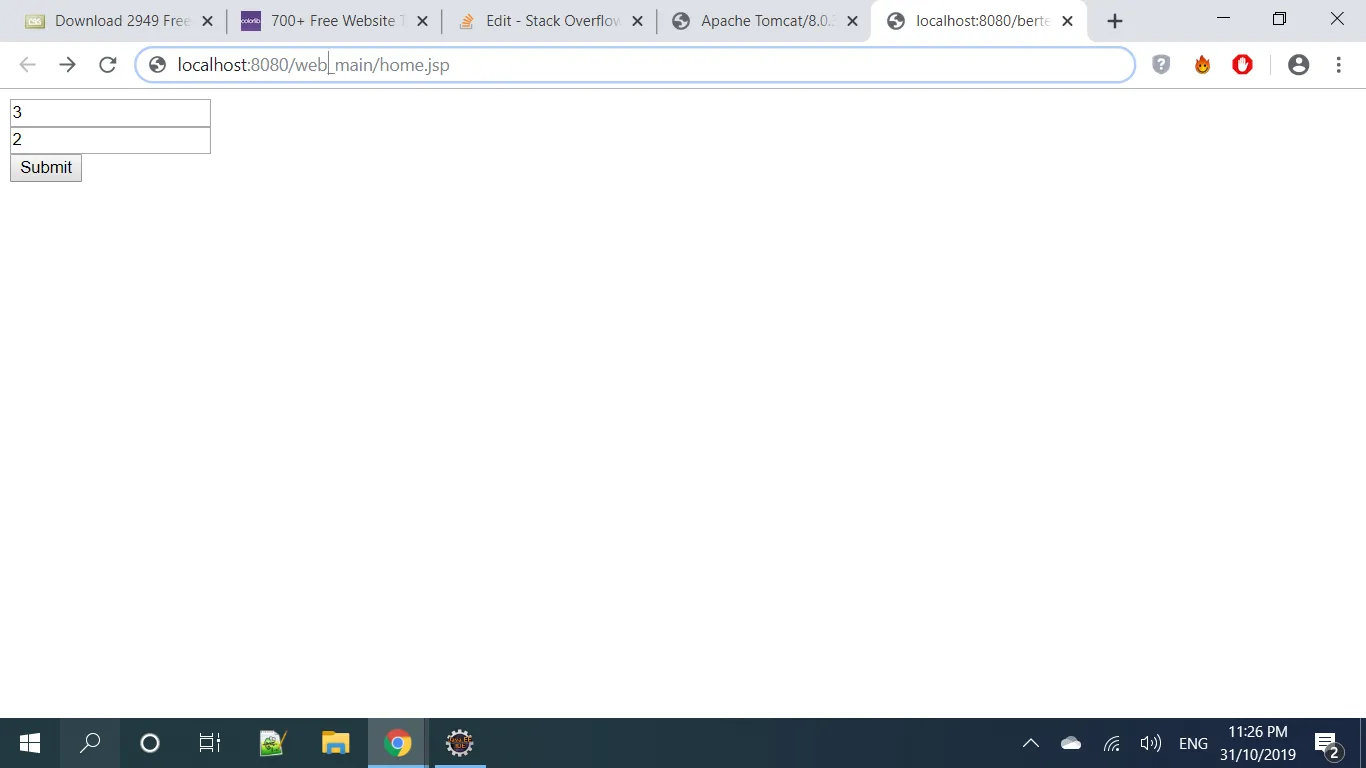Open Cortana circle on the taskbar
Screen dimensions: 1366x768
coord(150,743)
